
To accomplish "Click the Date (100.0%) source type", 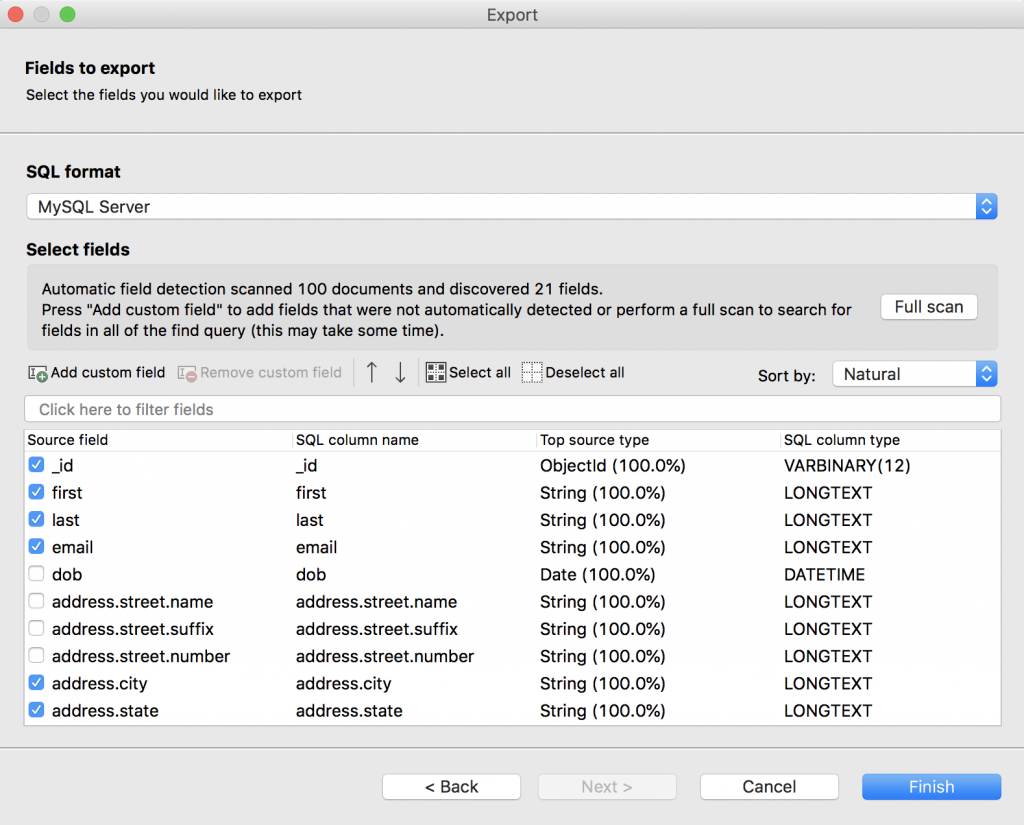I will tap(598, 574).
